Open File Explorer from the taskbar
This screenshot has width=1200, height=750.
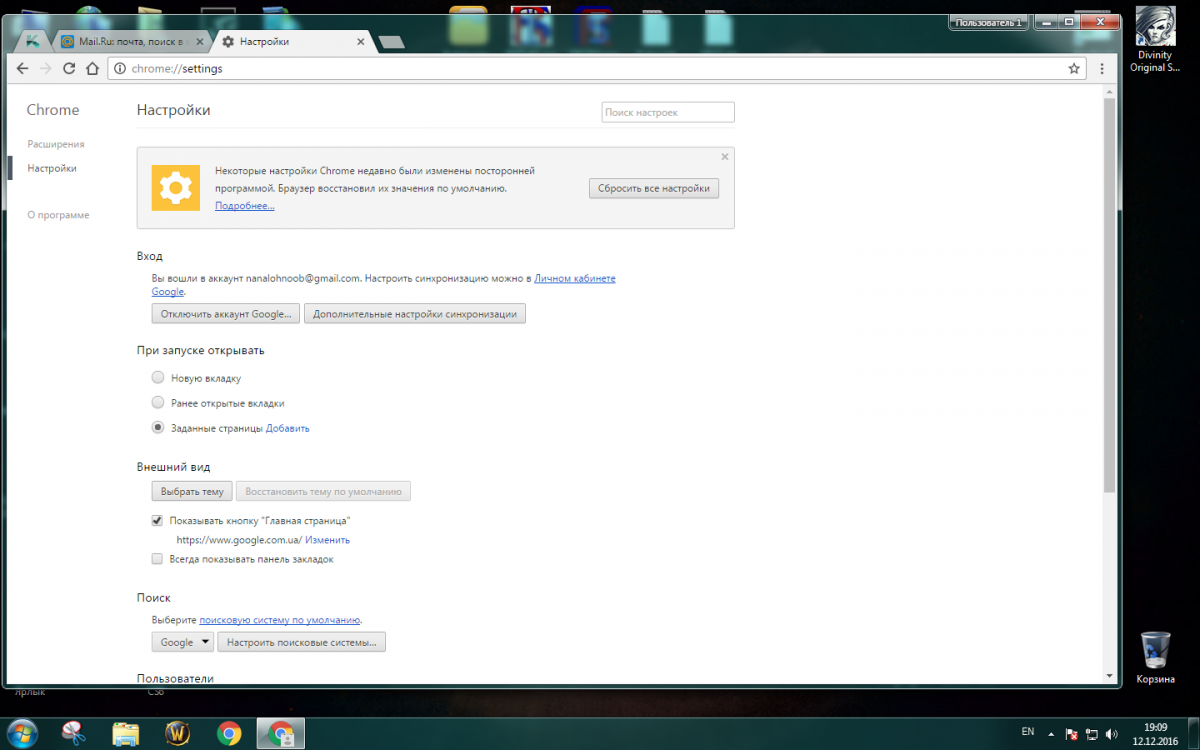point(125,734)
